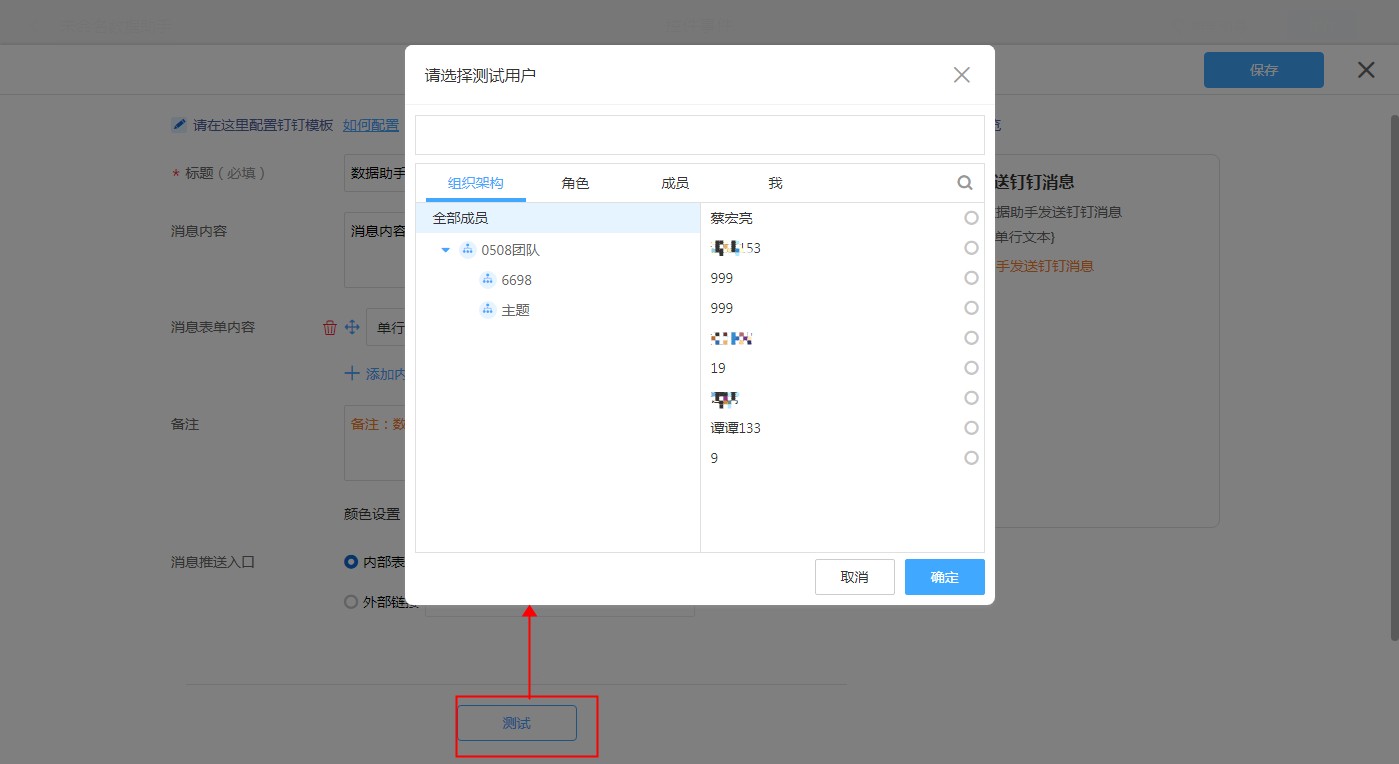Select the radio button for user 19
Viewport: 1399px width, 764px height.
coord(971,368)
